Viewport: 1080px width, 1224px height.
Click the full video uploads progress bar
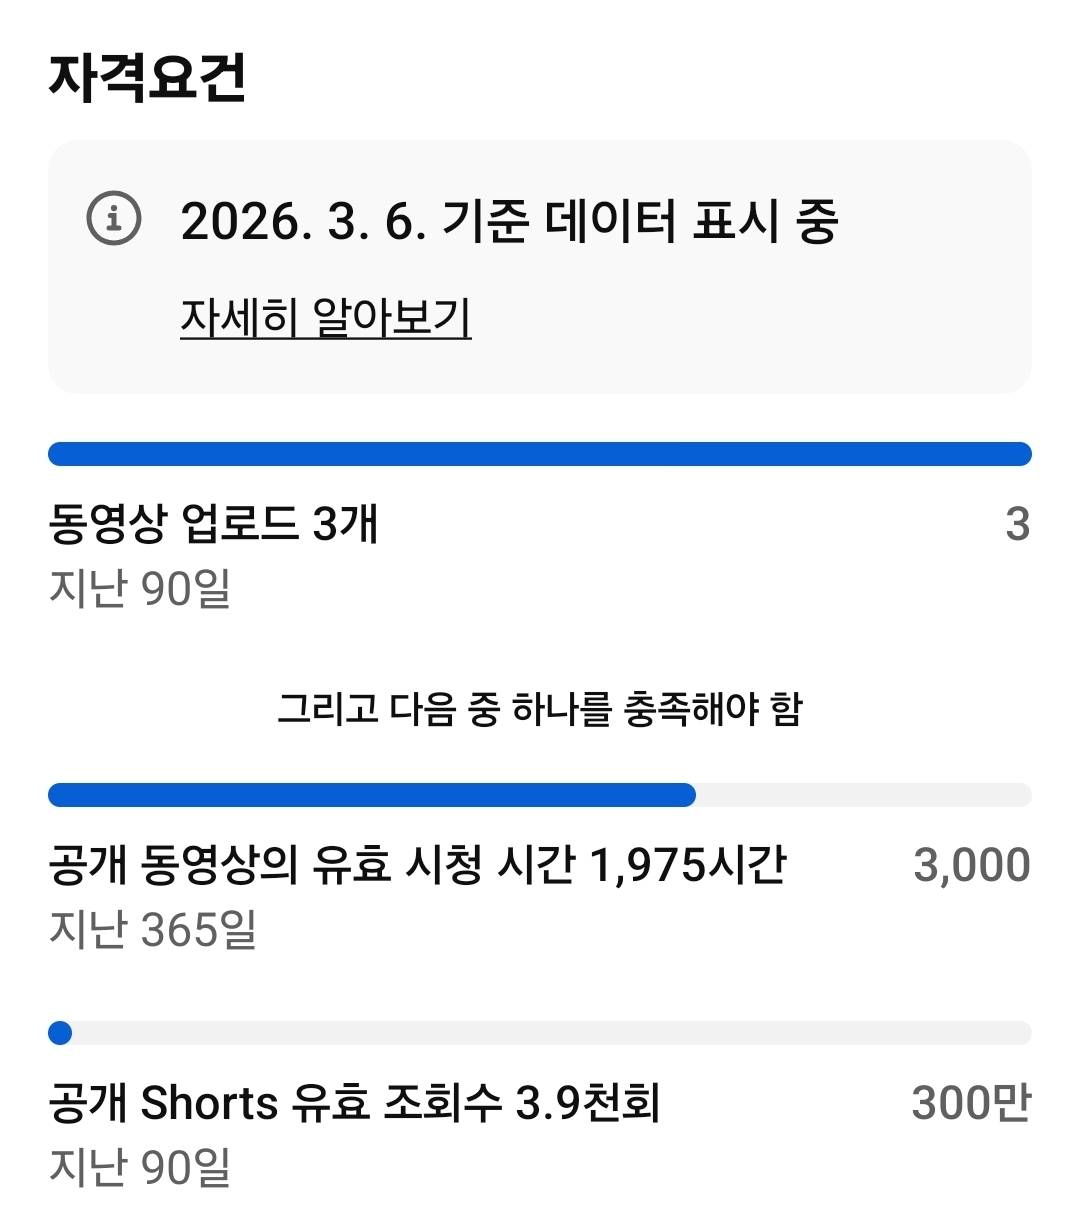tap(540, 454)
